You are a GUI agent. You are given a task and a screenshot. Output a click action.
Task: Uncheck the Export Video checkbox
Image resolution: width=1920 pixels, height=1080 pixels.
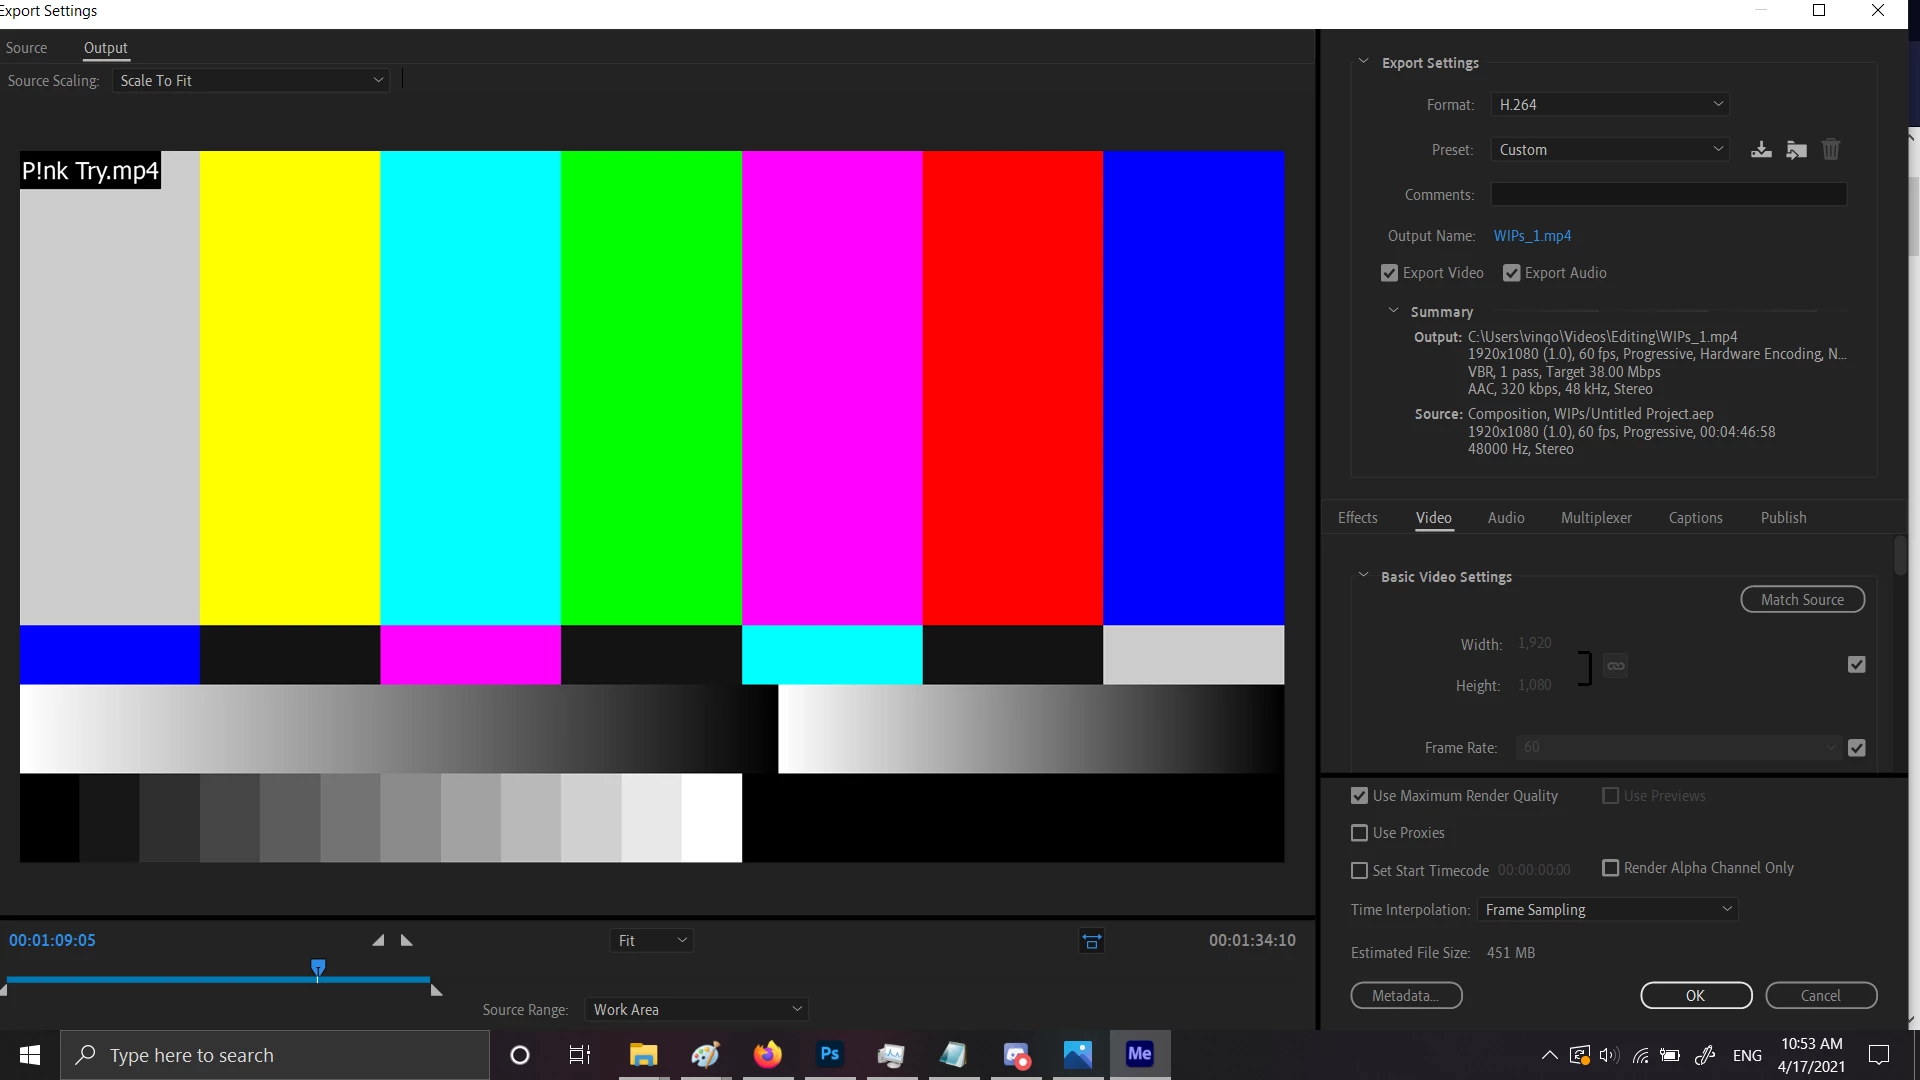[1389, 273]
